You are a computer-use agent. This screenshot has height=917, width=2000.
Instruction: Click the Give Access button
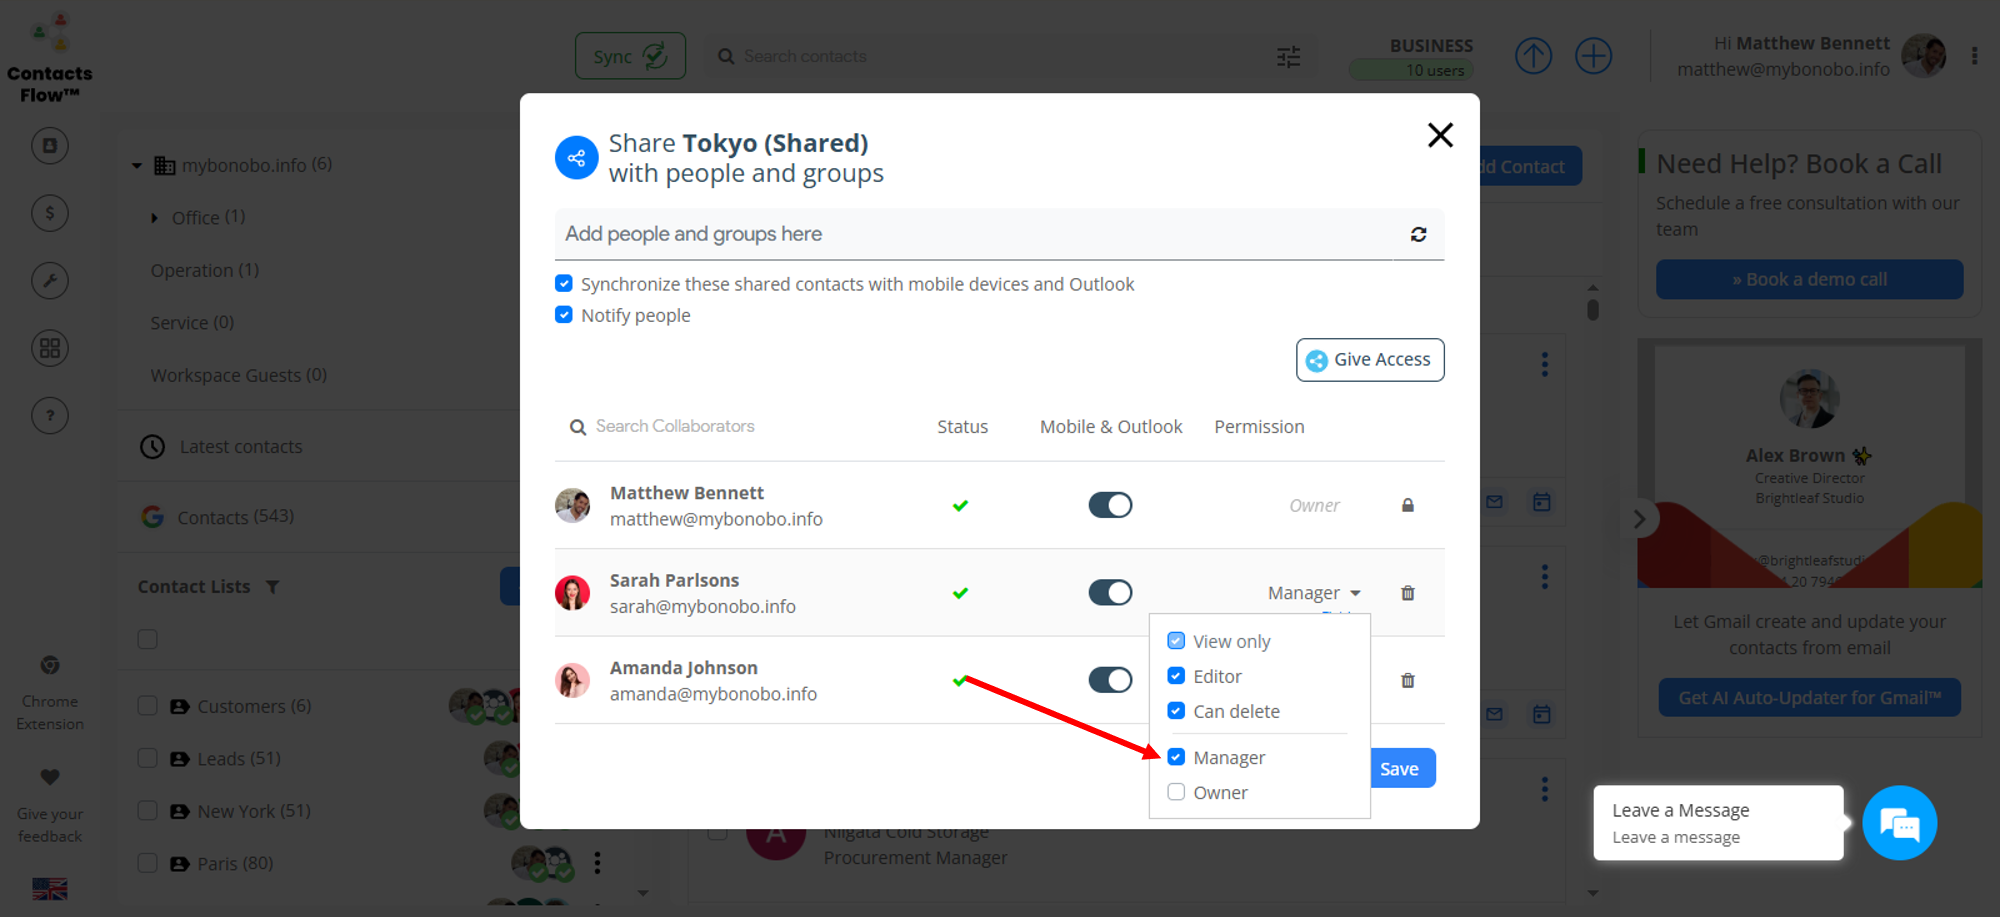pyautogui.click(x=1369, y=360)
